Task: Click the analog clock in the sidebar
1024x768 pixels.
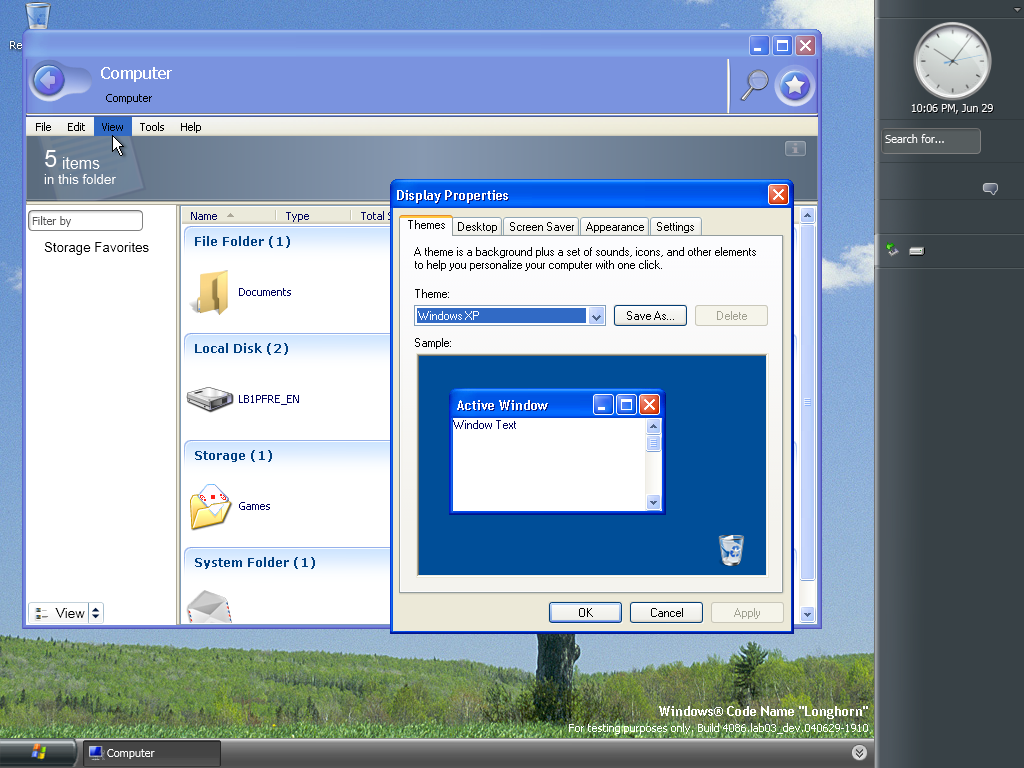Action: 952,61
